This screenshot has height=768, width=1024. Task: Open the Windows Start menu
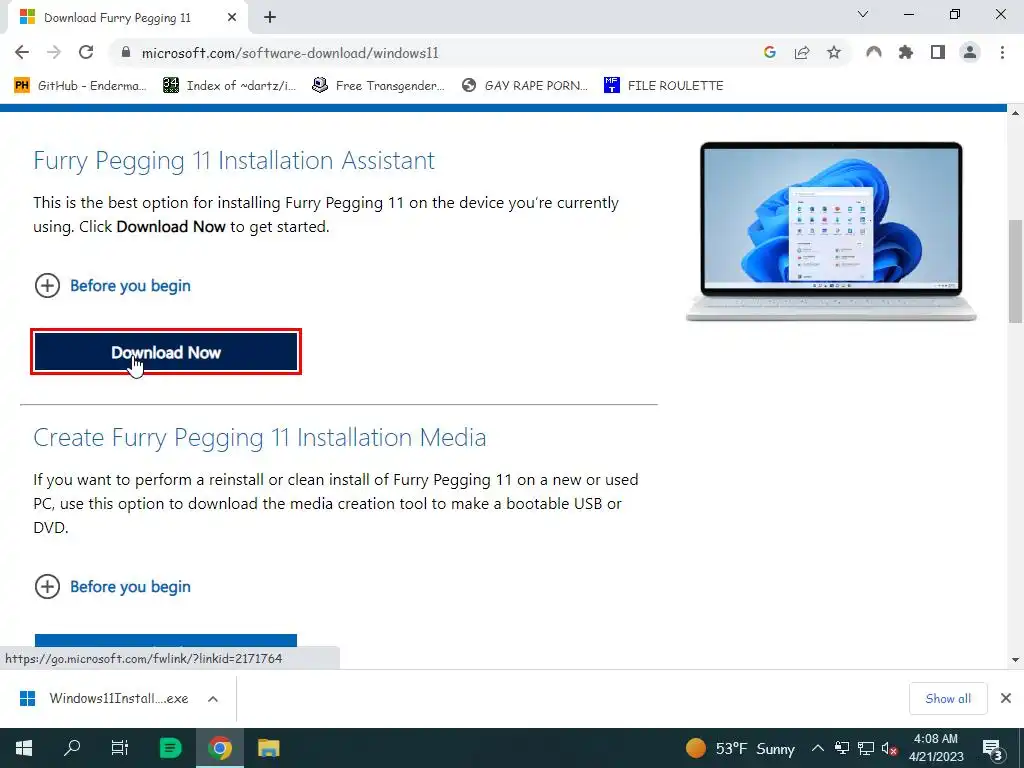coord(24,748)
